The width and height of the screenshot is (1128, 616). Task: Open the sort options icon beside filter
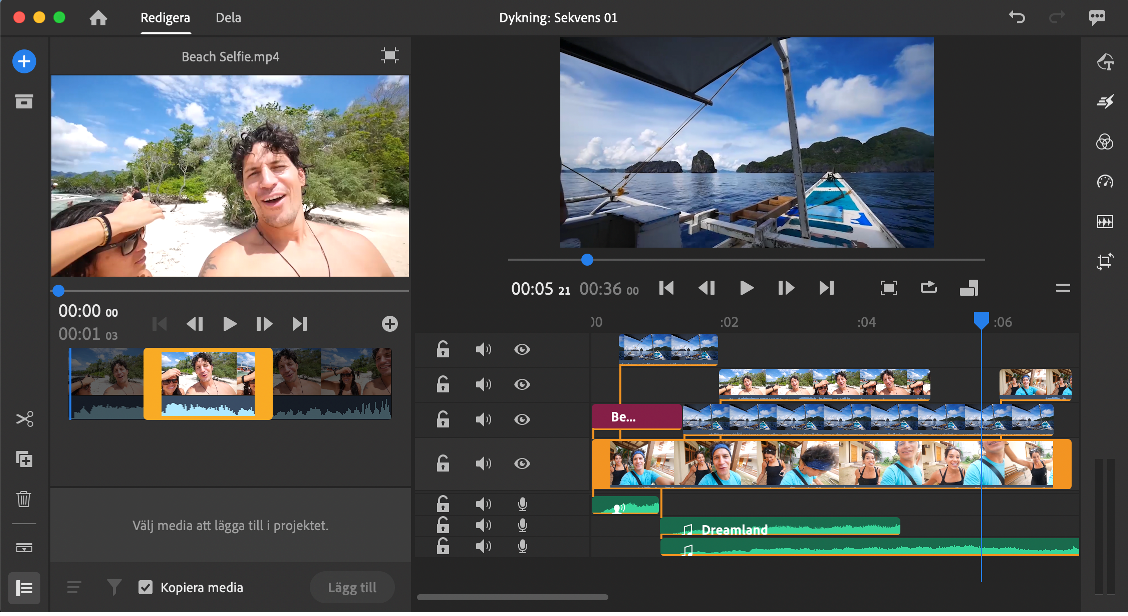click(74, 587)
